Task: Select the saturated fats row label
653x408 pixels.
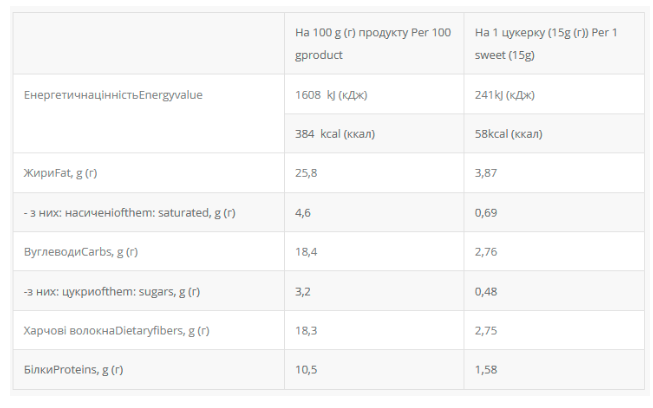Action: [129, 212]
